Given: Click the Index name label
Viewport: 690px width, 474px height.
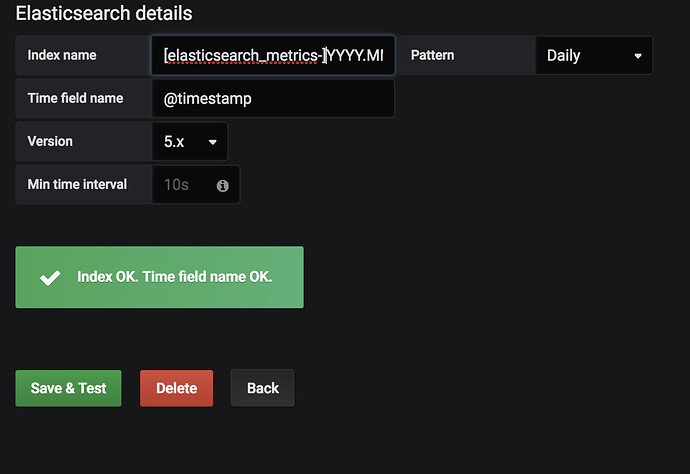Looking at the screenshot, I should 62,56.
